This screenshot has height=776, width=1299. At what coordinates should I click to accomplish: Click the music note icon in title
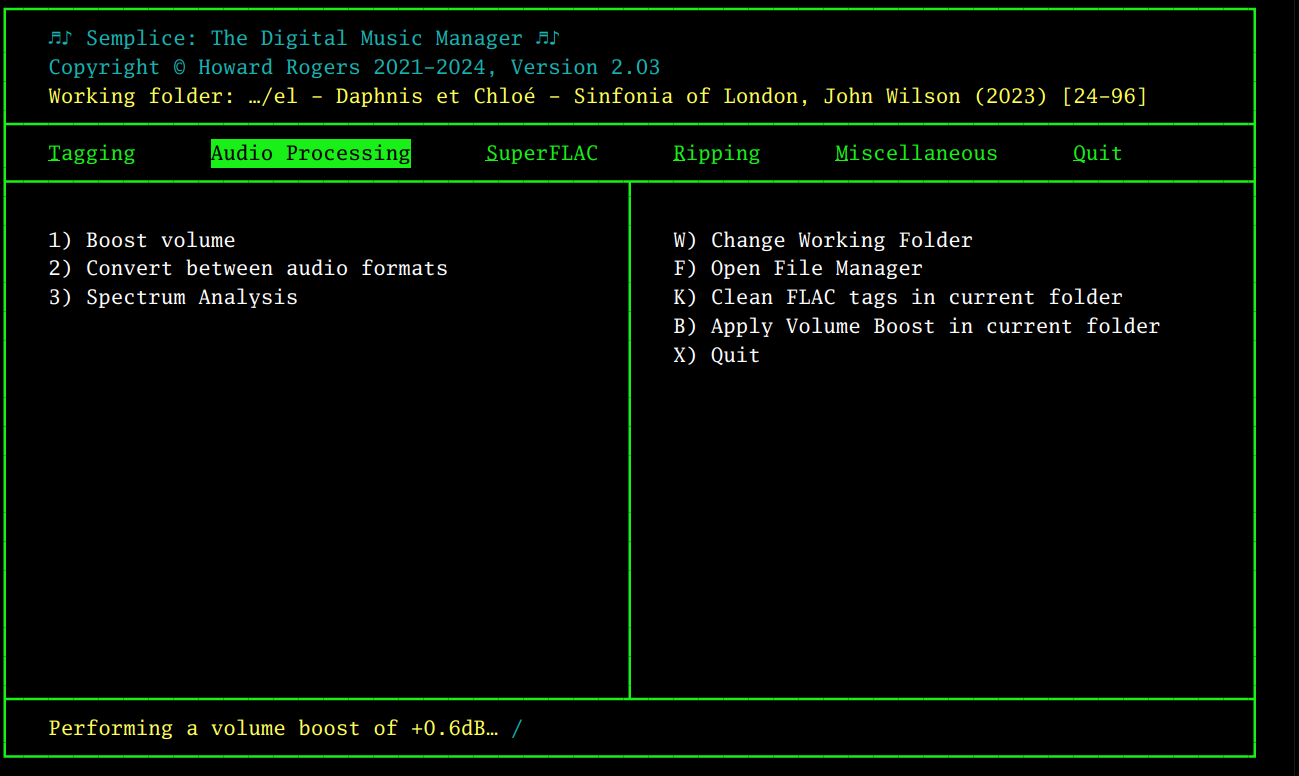point(60,38)
